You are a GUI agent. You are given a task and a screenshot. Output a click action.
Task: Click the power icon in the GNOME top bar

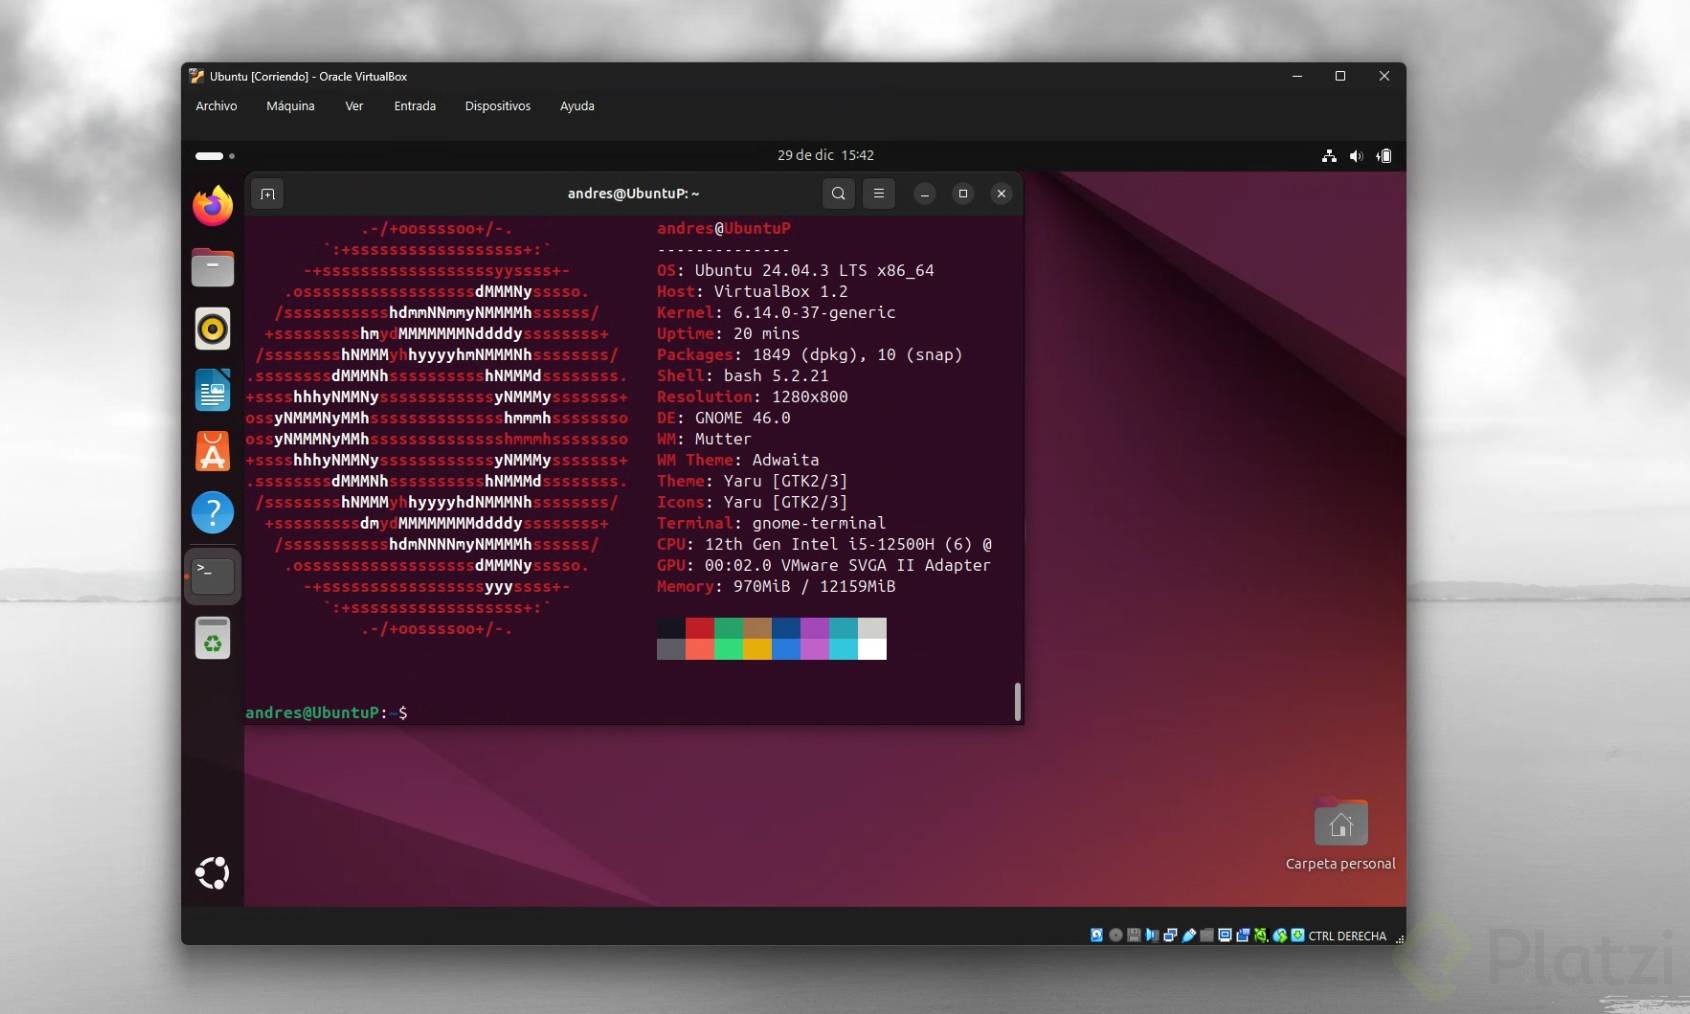coord(1383,156)
